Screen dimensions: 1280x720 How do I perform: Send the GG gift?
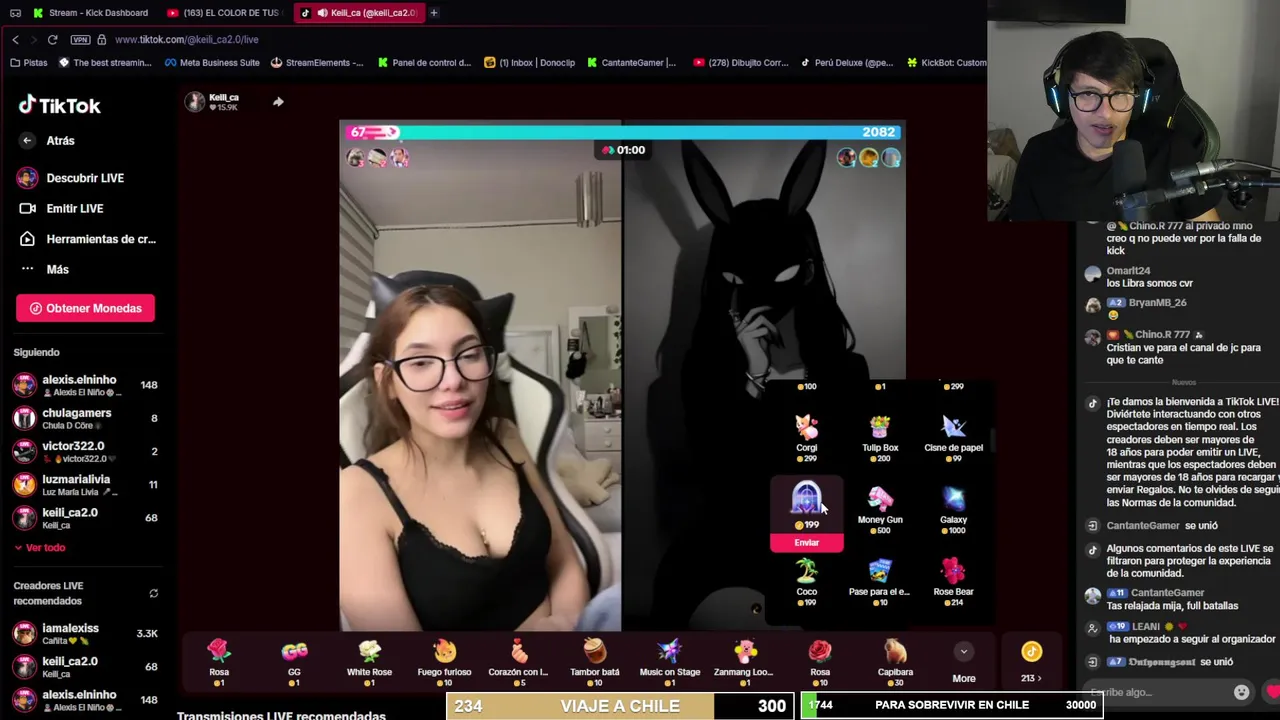coord(294,661)
